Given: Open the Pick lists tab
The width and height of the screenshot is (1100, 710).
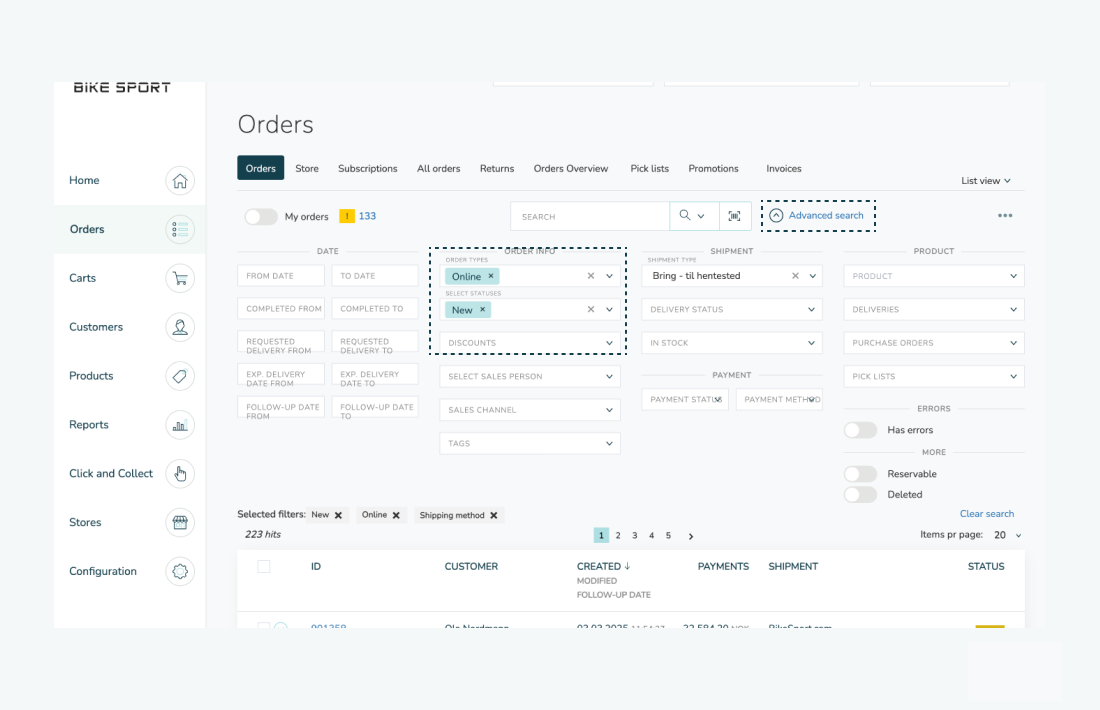Looking at the screenshot, I should point(650,168).
